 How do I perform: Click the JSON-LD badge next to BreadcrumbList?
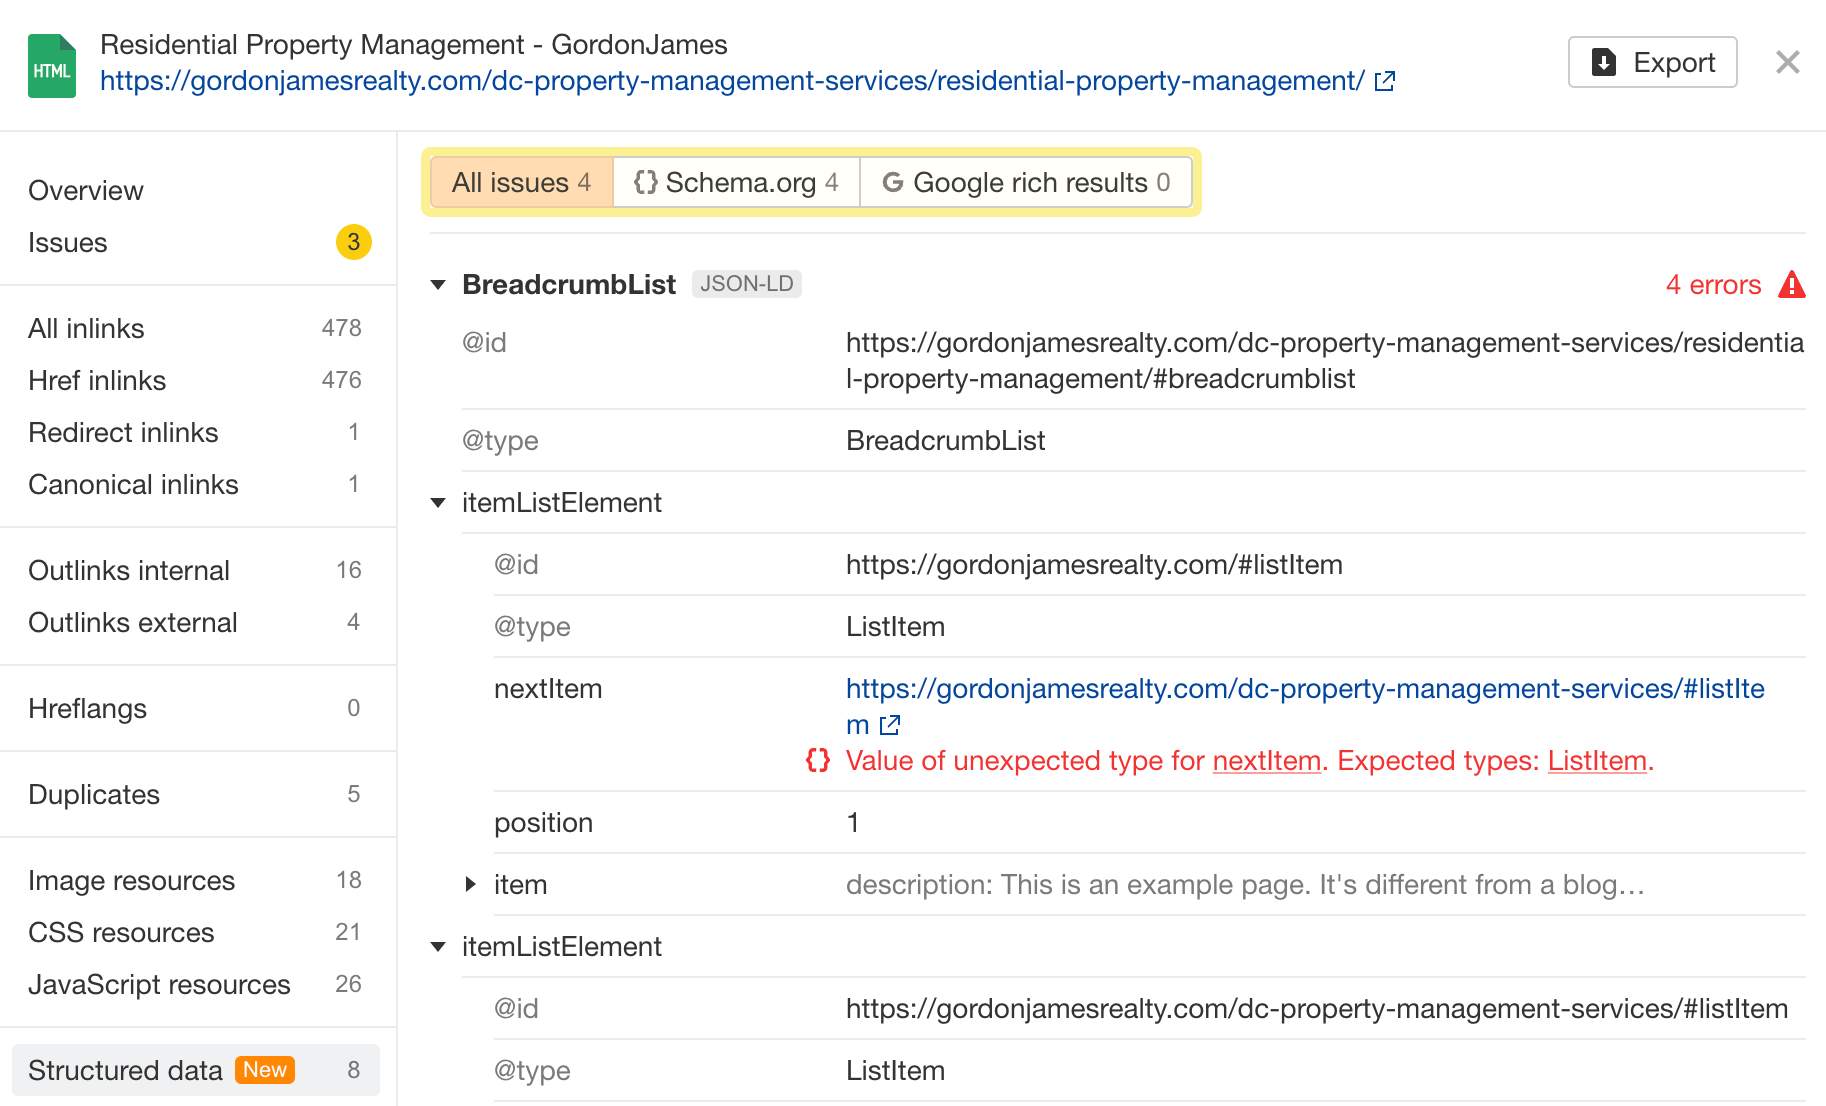(x=746, y=283)
